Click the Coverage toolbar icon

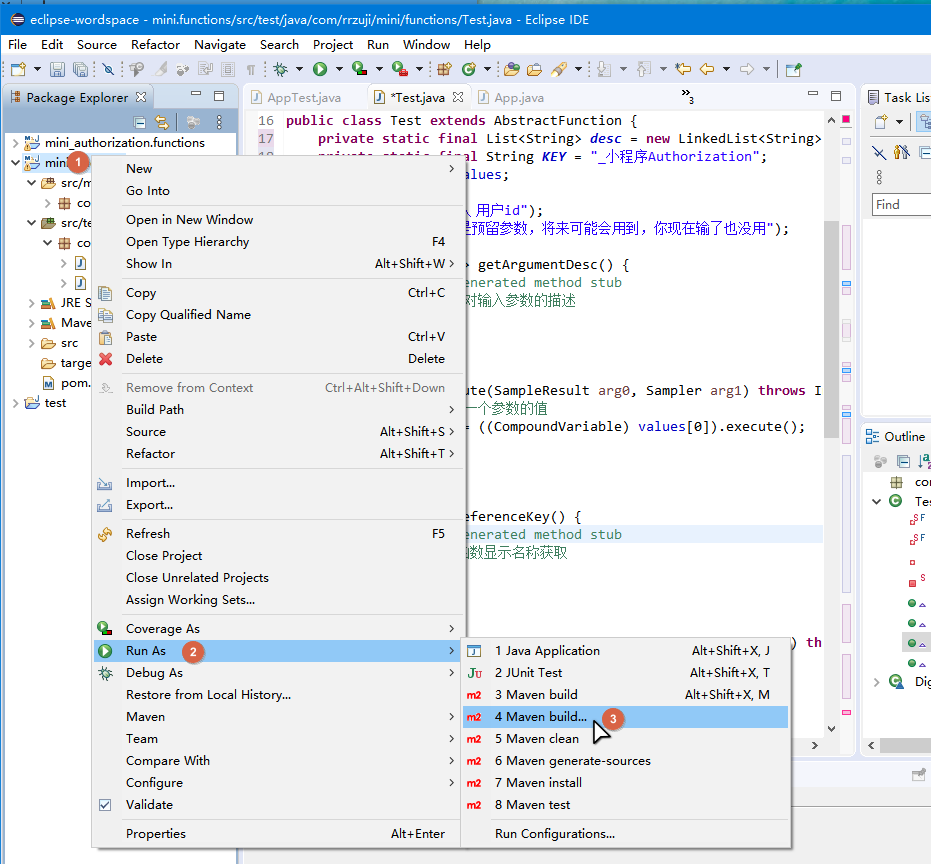click(360, 69)
